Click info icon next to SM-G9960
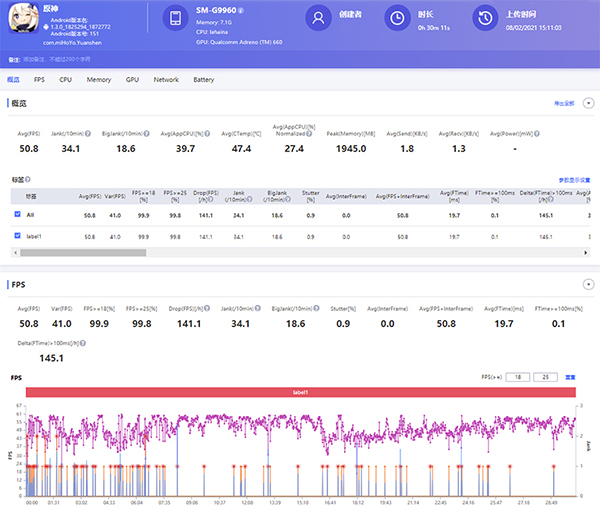Screen dimensions: 600x506 243,10
